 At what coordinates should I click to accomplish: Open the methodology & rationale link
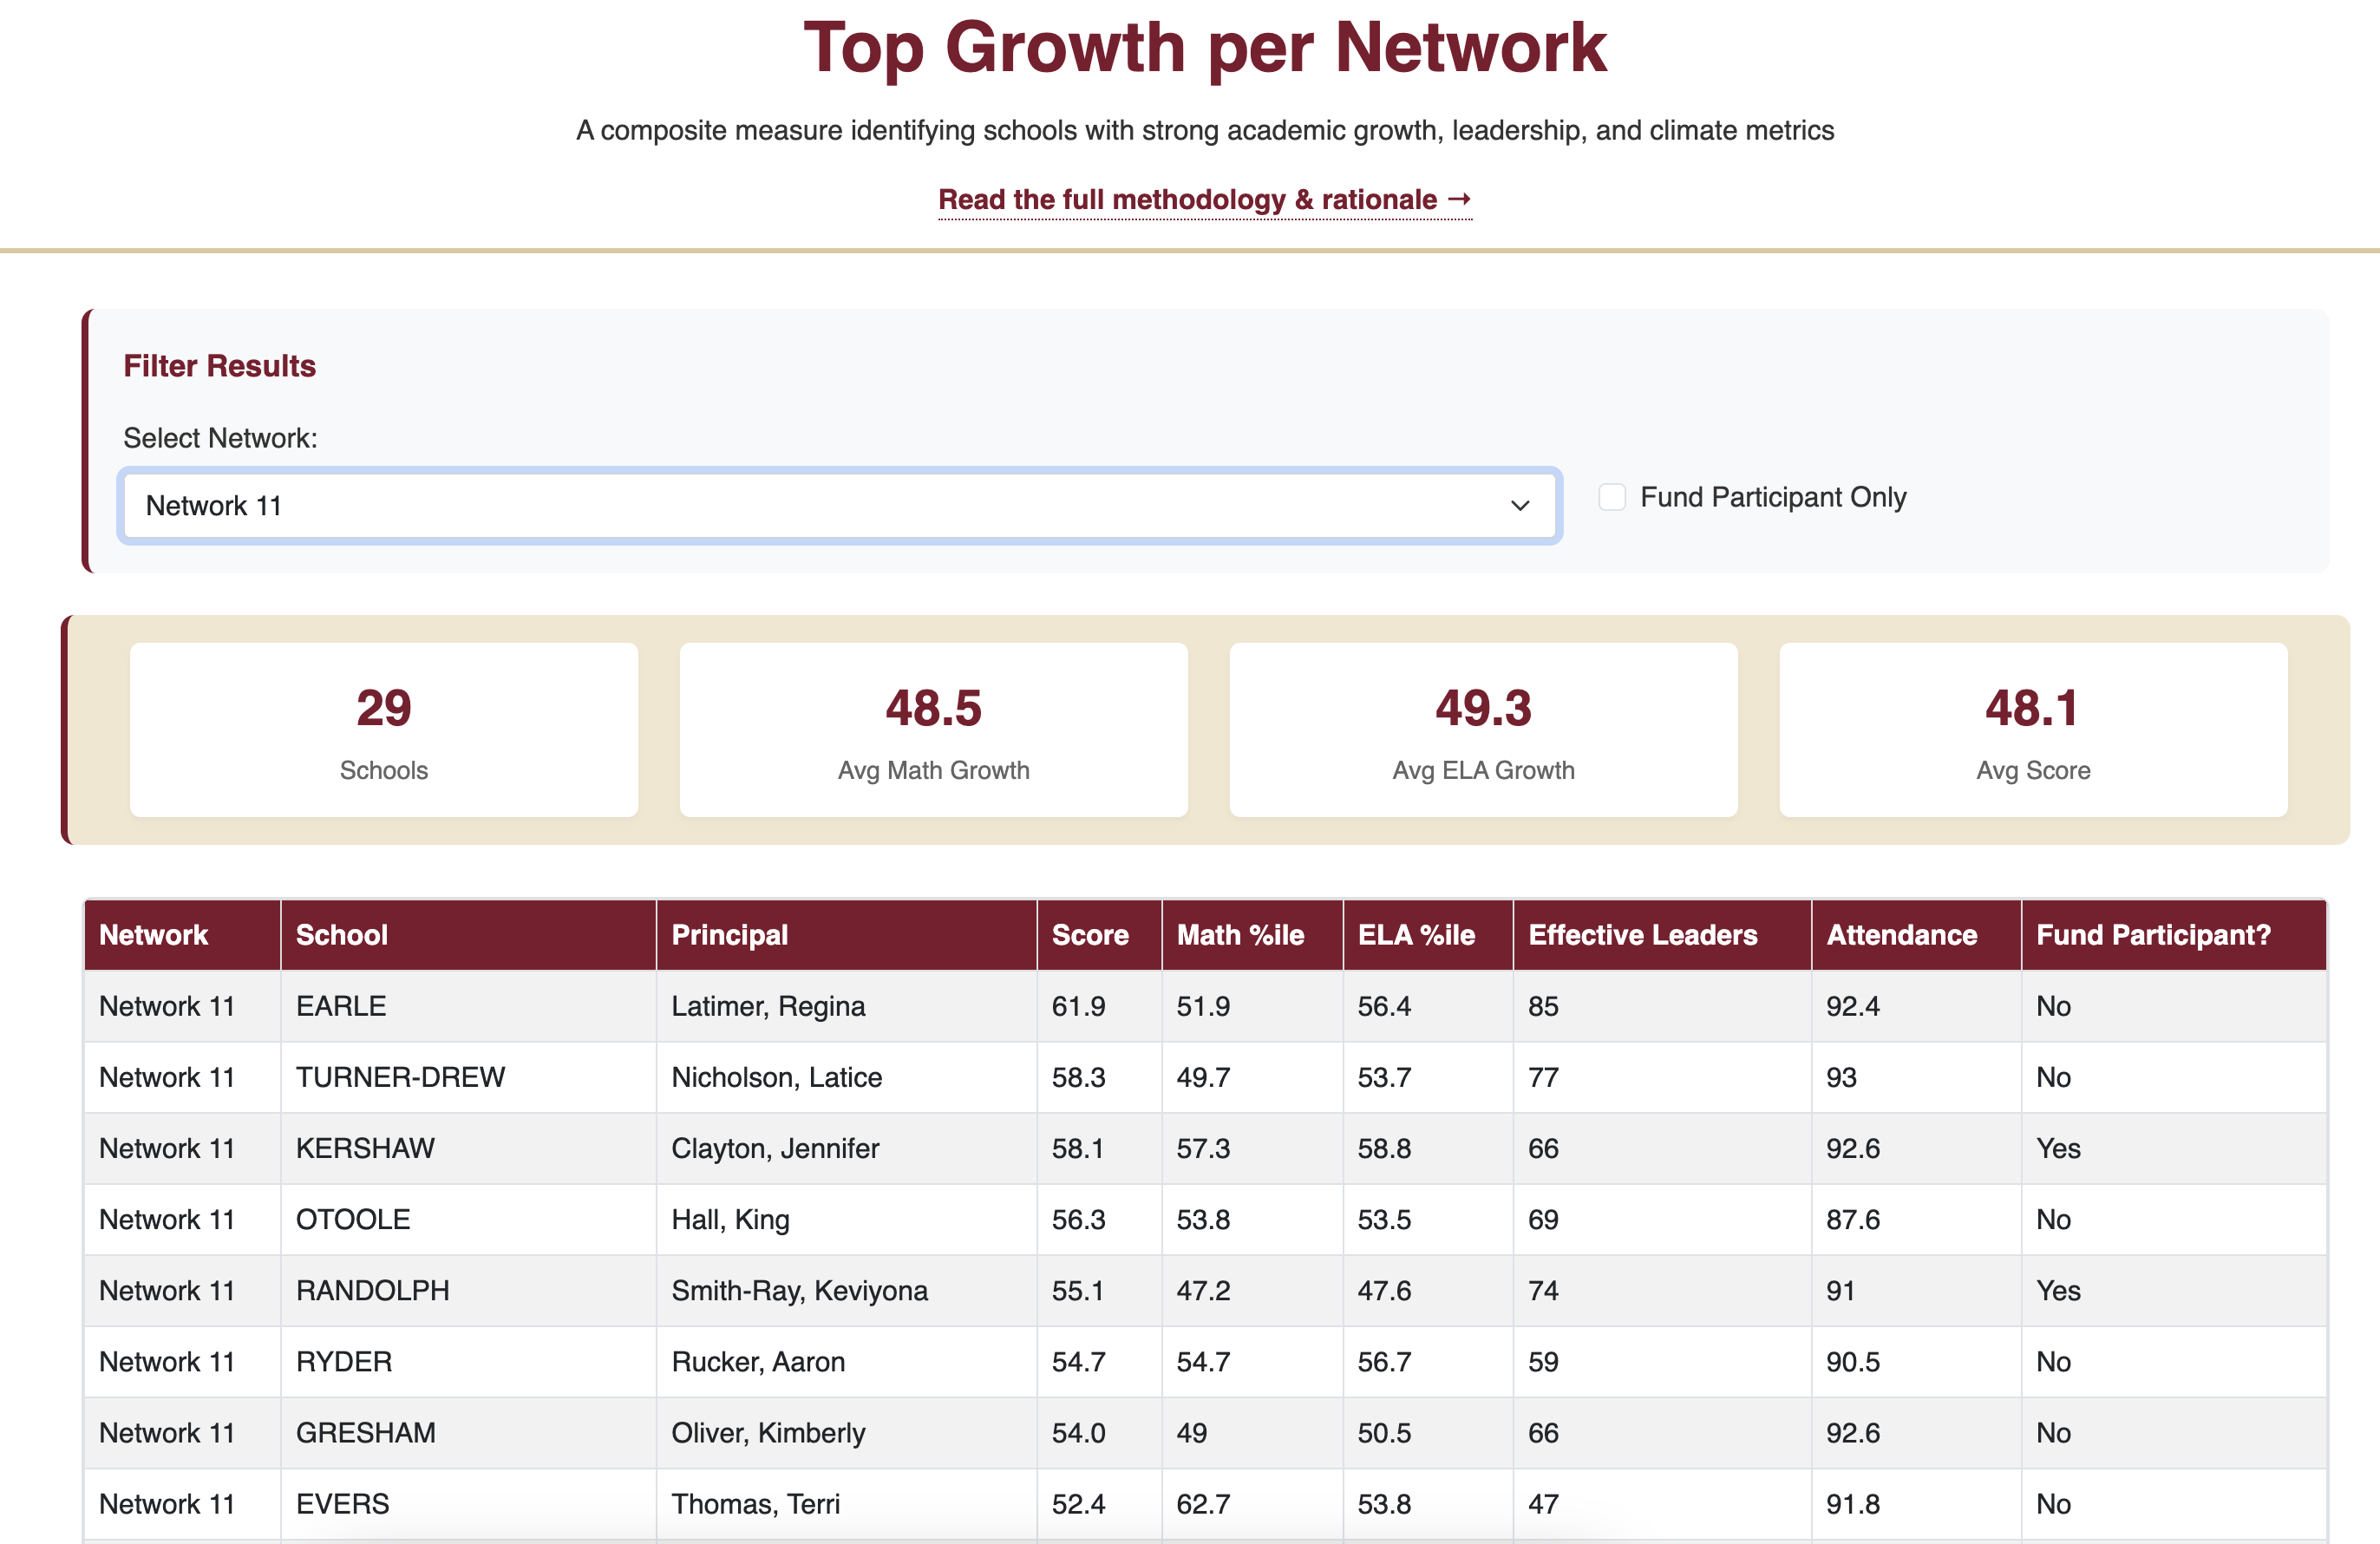pos(1204,200)
